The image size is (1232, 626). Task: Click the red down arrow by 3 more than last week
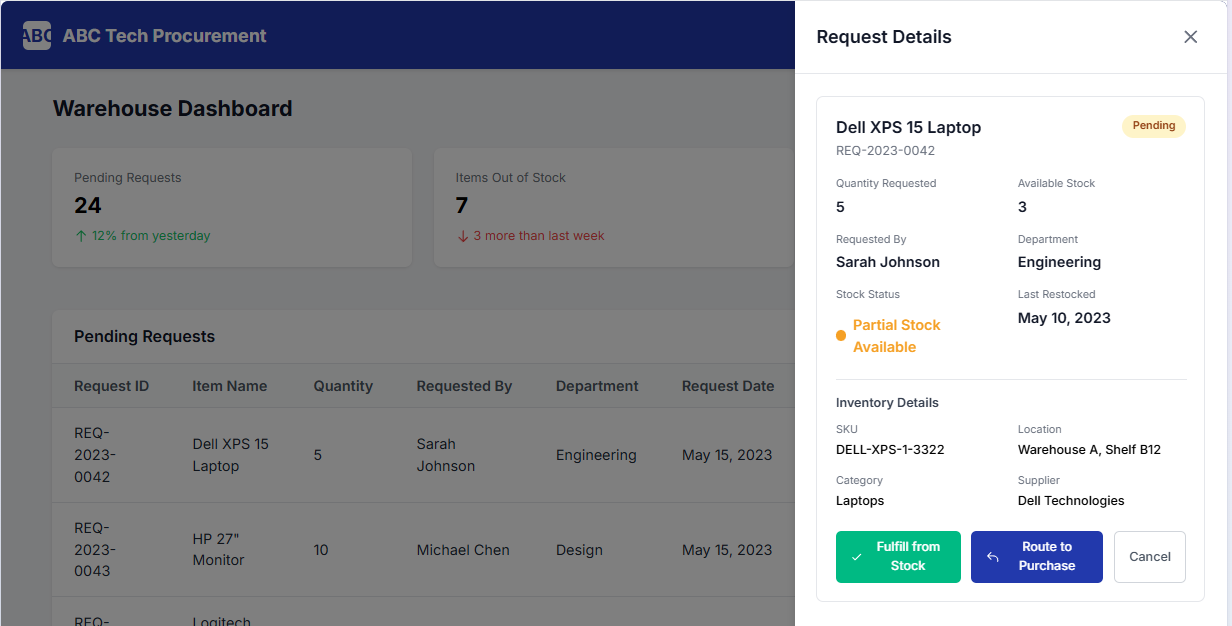pyautogui.click(x=463, y=236)
